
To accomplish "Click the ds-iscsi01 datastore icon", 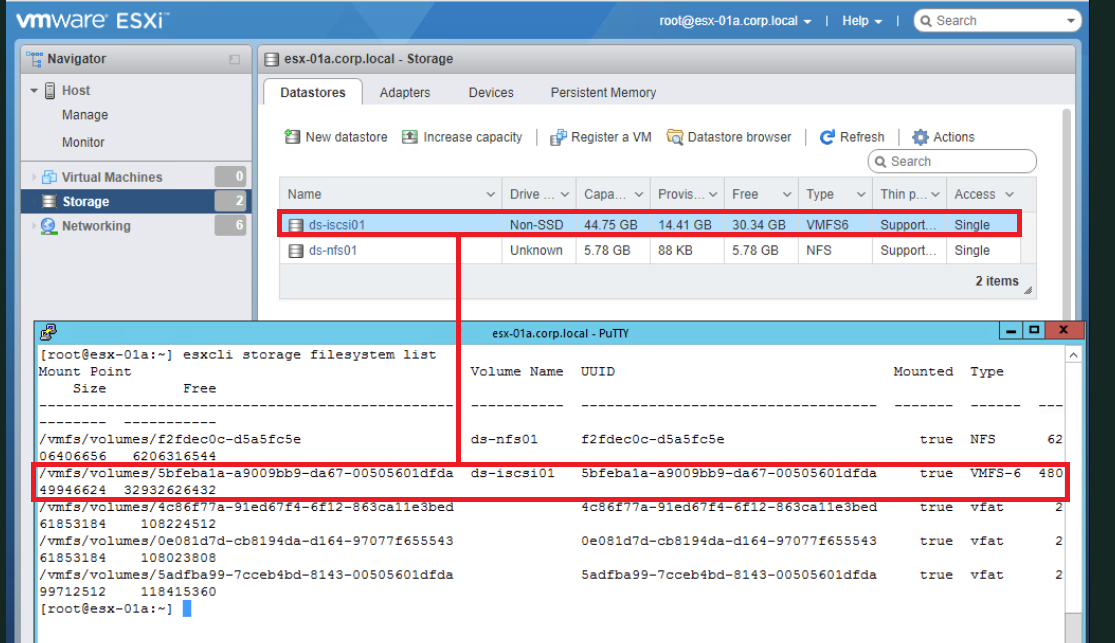I will pyautogui.click(x=296, y=225).
